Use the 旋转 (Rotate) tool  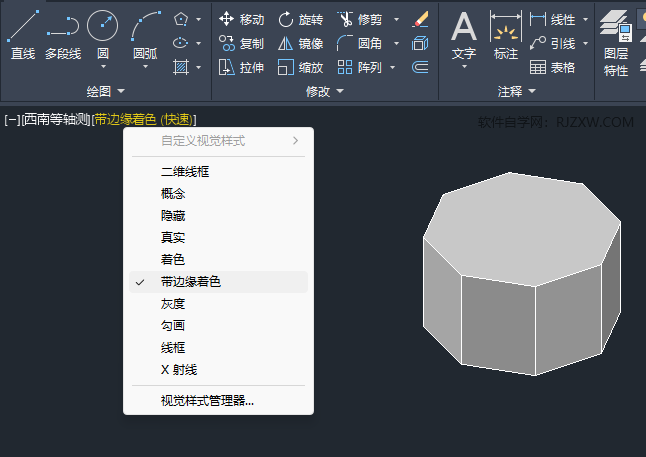[x=300, y=19]
